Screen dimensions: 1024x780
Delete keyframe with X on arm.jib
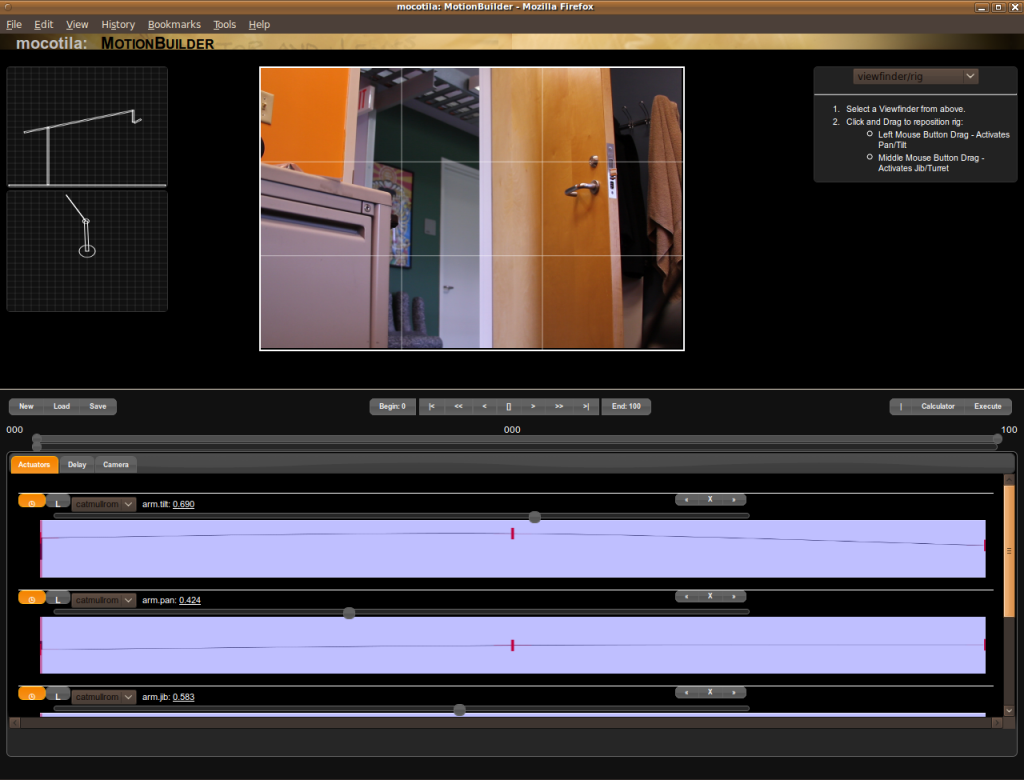pyautogui.click(x=710, y=692)
